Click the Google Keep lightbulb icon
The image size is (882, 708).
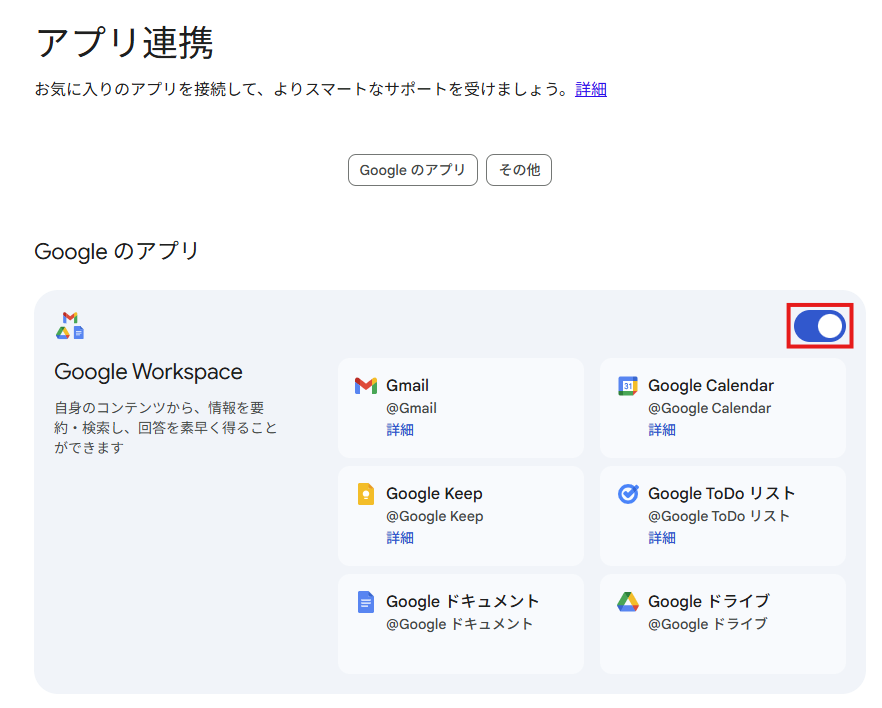[365, 494]
